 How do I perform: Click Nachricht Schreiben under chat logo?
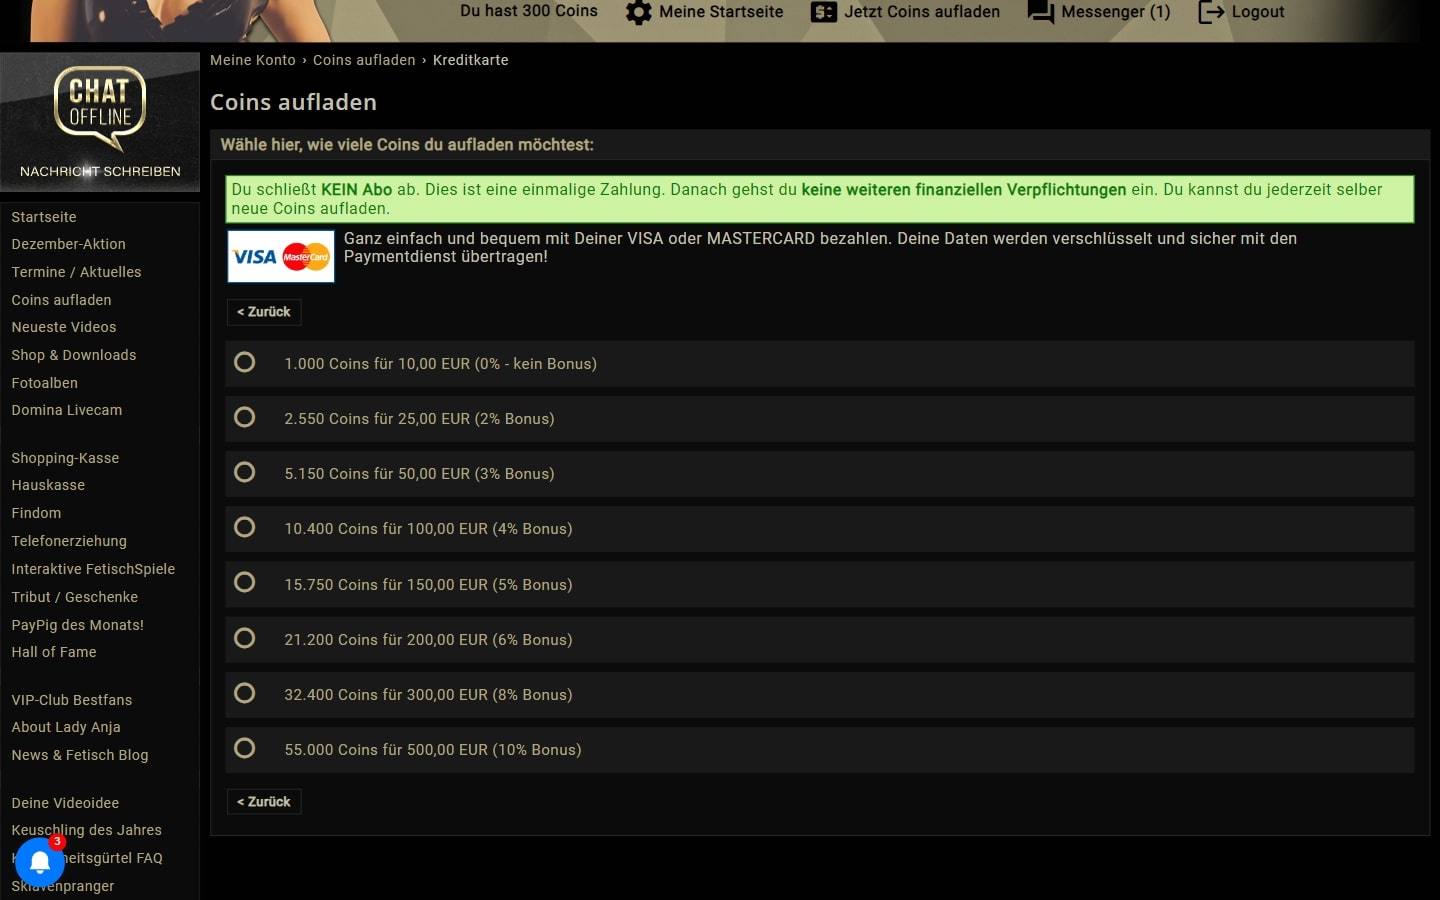[100, 171]
